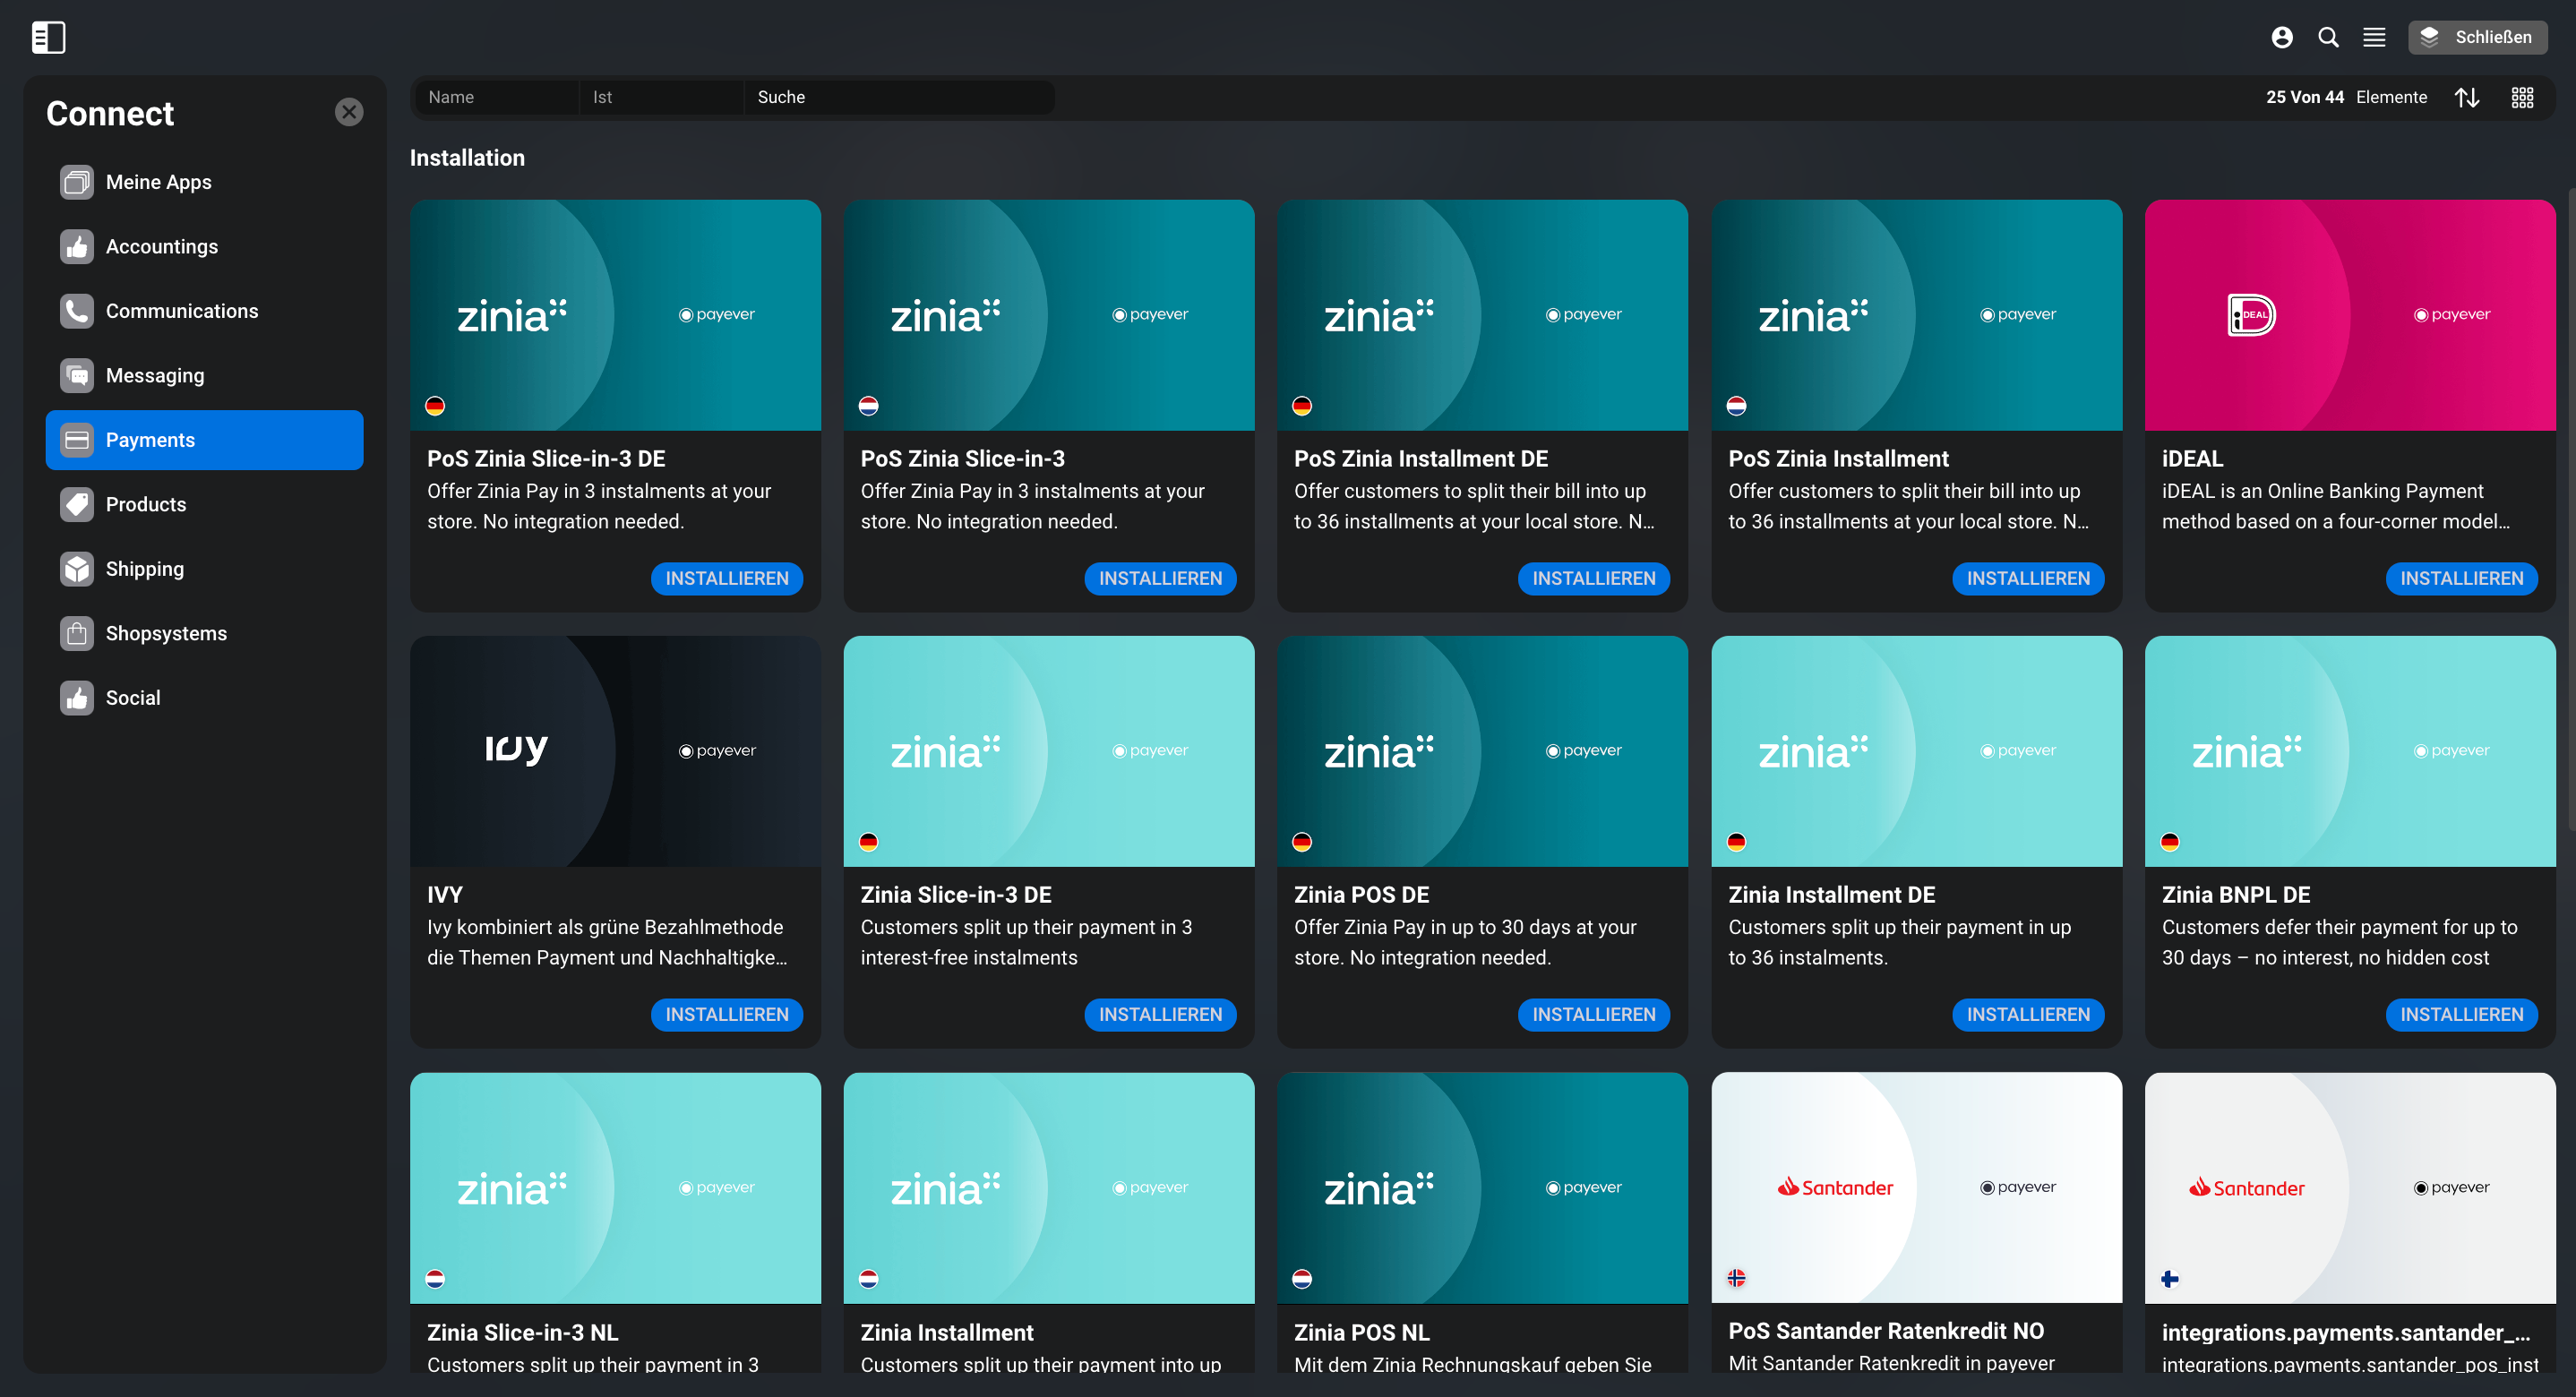Open the iDEAL card thumbnail

2350,315
